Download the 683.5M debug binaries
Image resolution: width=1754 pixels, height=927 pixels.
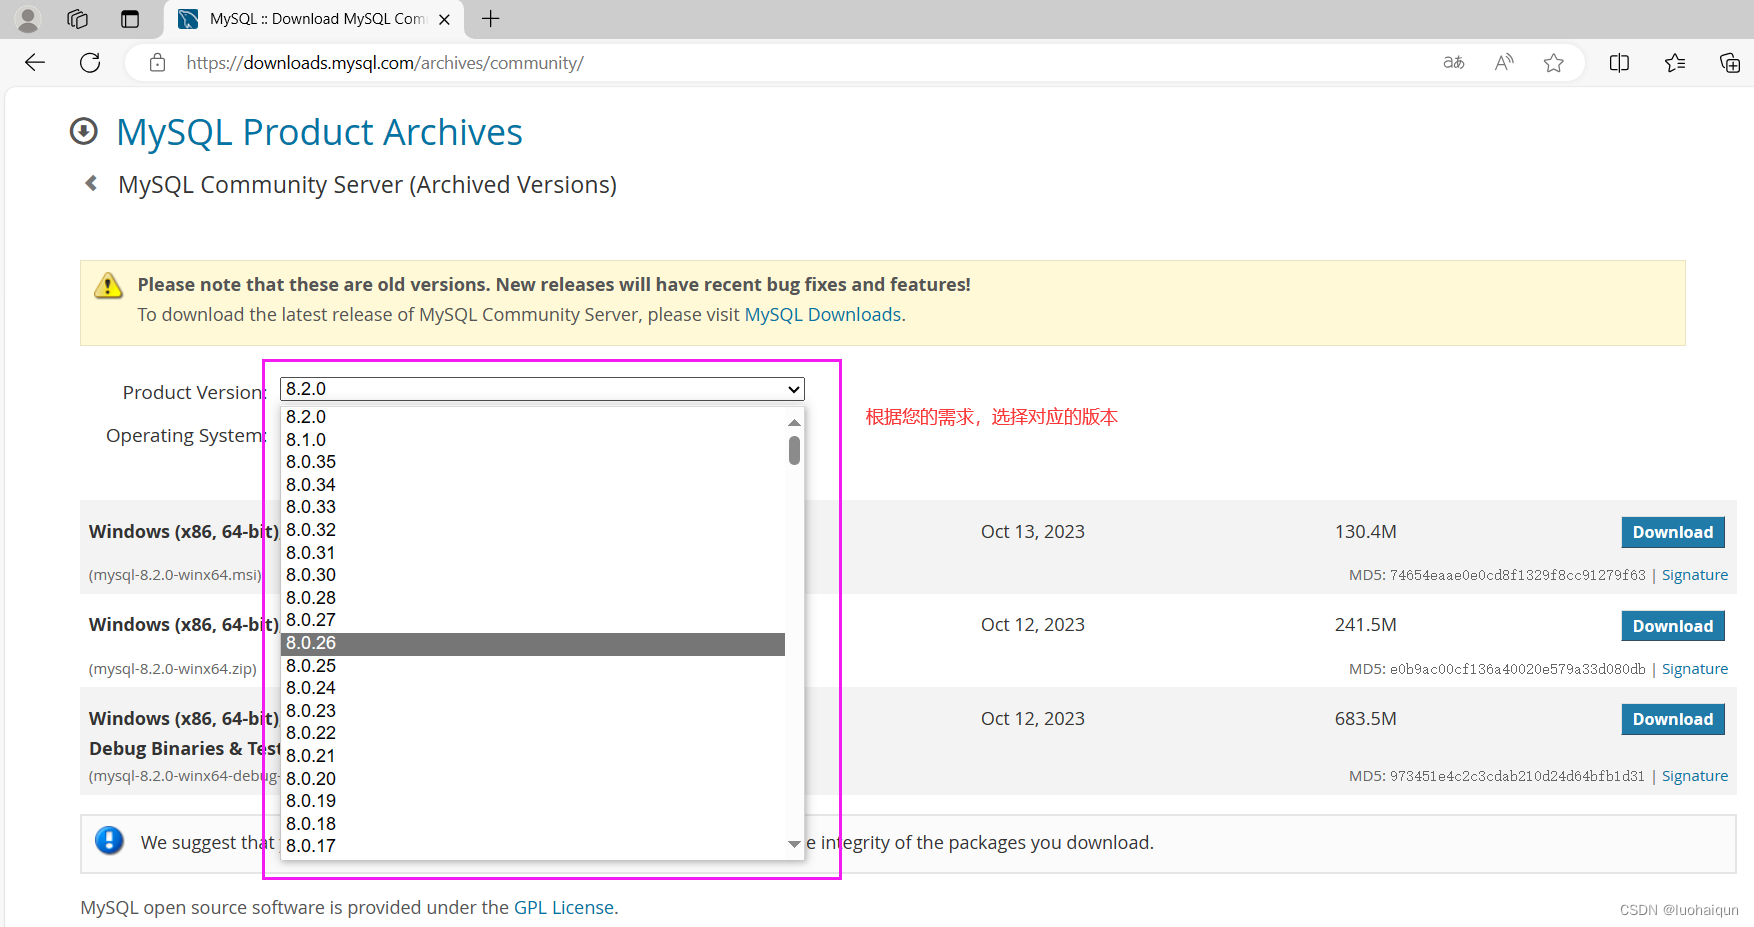[1673, 719]
